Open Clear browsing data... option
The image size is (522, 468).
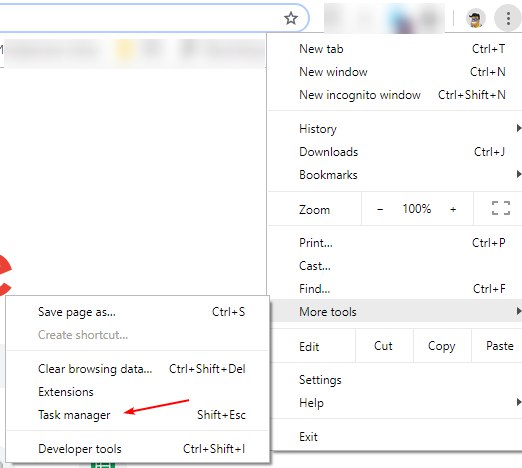click(137, 369)
